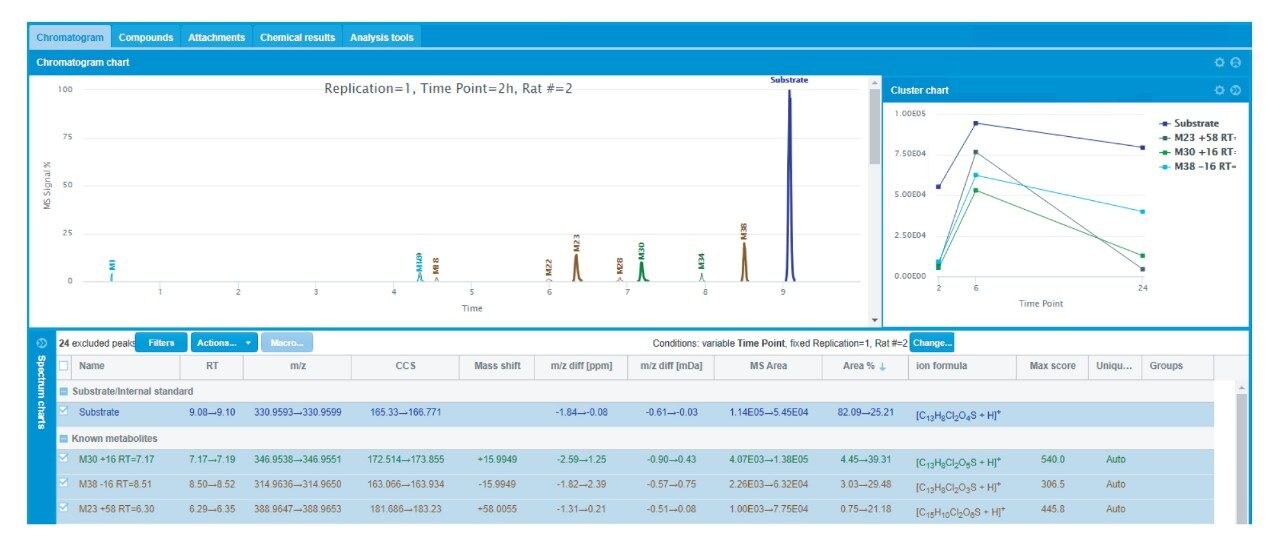The width and height of the screenshot is (1280, 548).
Task: Collapse the Known metabolites group
Action: [x=64, y=438]
